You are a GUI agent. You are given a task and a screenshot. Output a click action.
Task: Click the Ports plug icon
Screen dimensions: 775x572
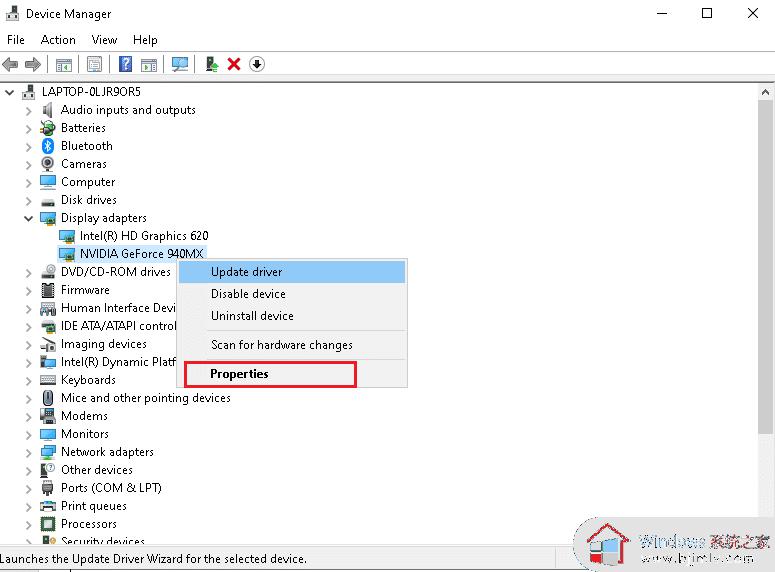(x=47, y=488)
